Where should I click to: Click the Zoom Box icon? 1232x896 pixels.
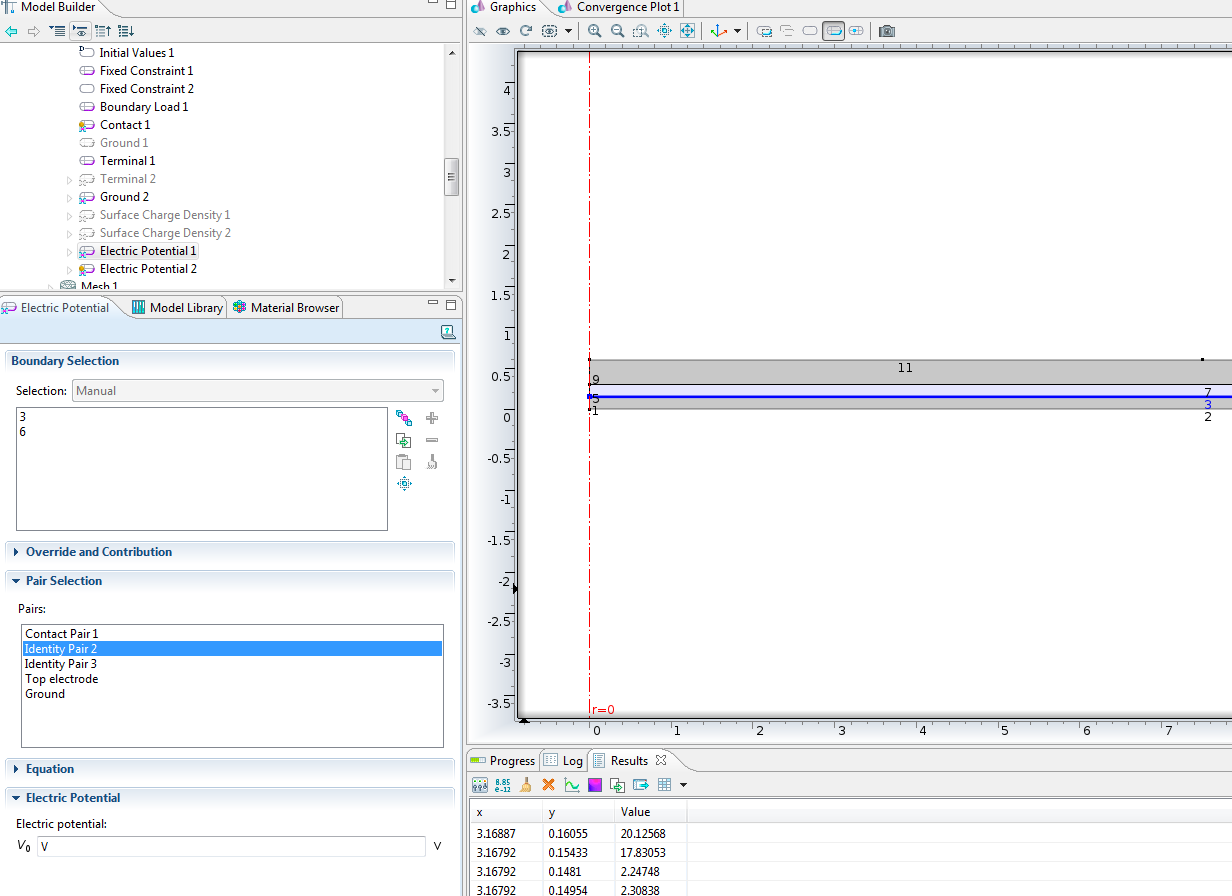pos(641,31)
